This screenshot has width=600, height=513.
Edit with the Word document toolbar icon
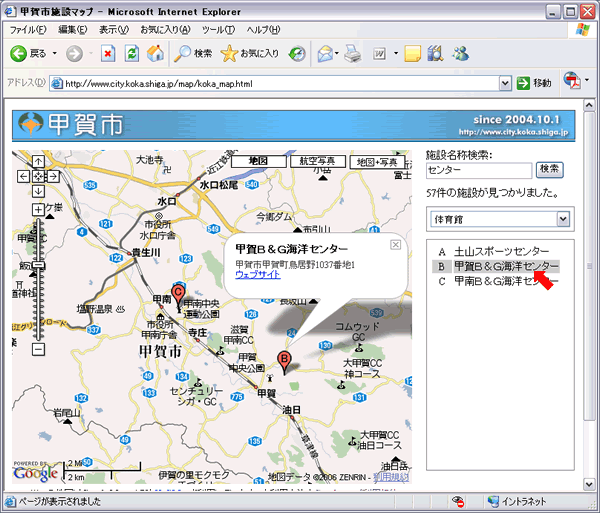tap(379, 54)
